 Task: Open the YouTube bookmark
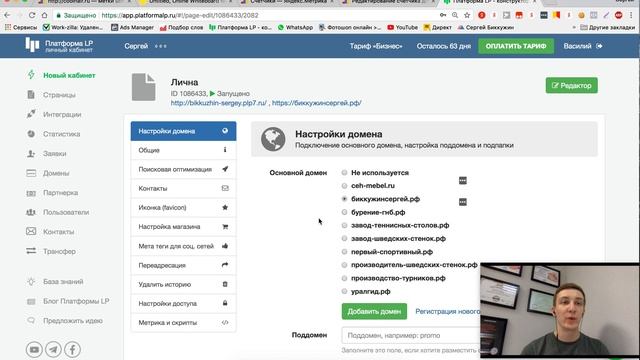click(402, 27)
